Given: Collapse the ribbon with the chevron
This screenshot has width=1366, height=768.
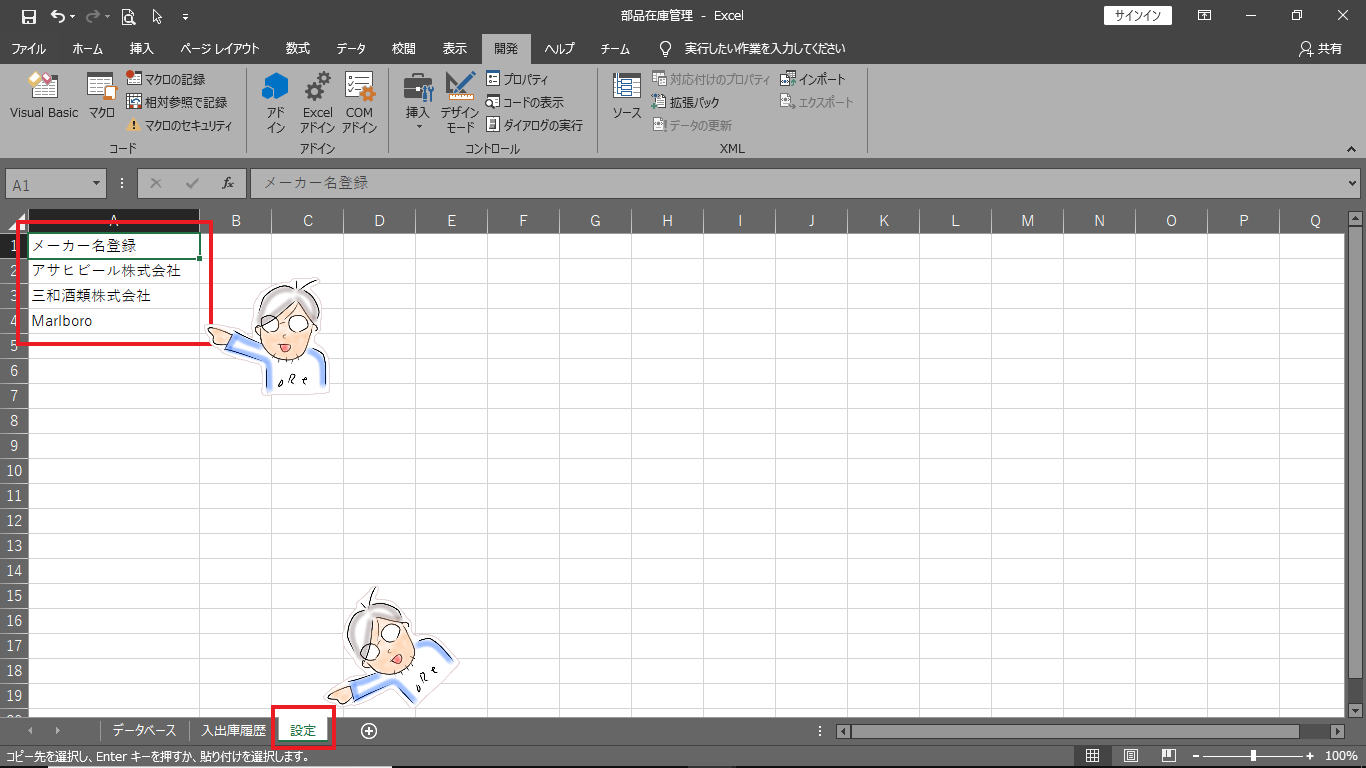Looking at the screenshot, I should pos(1350,148).
